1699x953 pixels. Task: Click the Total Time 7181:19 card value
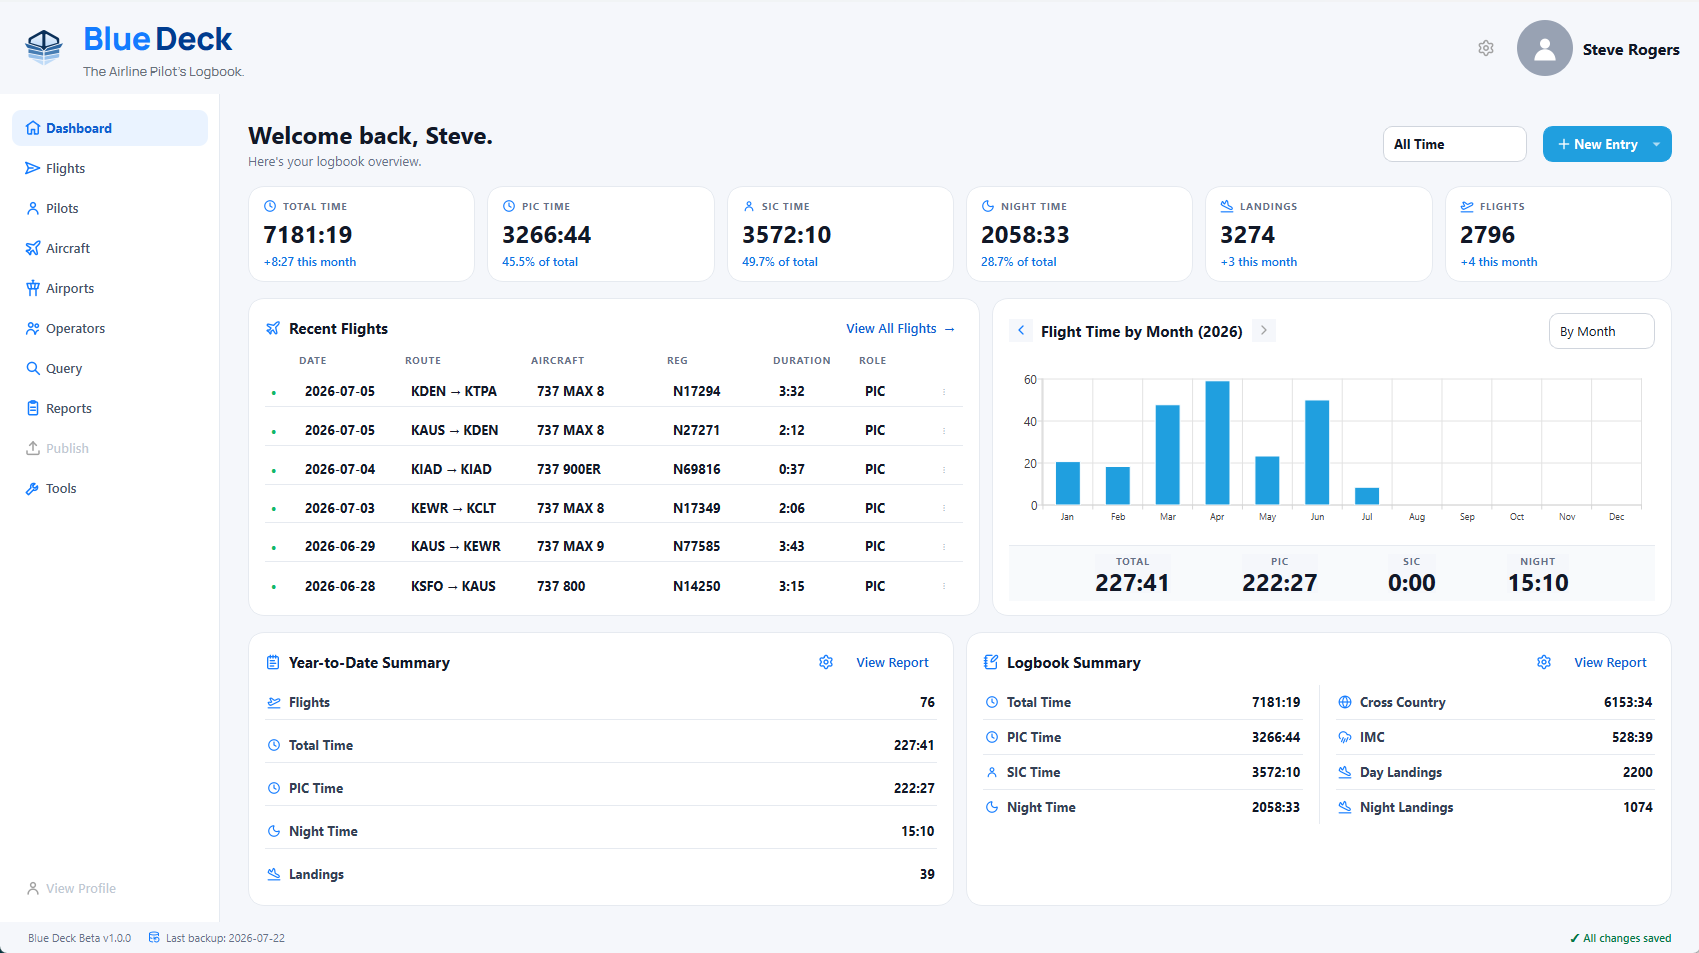point(308,235)
